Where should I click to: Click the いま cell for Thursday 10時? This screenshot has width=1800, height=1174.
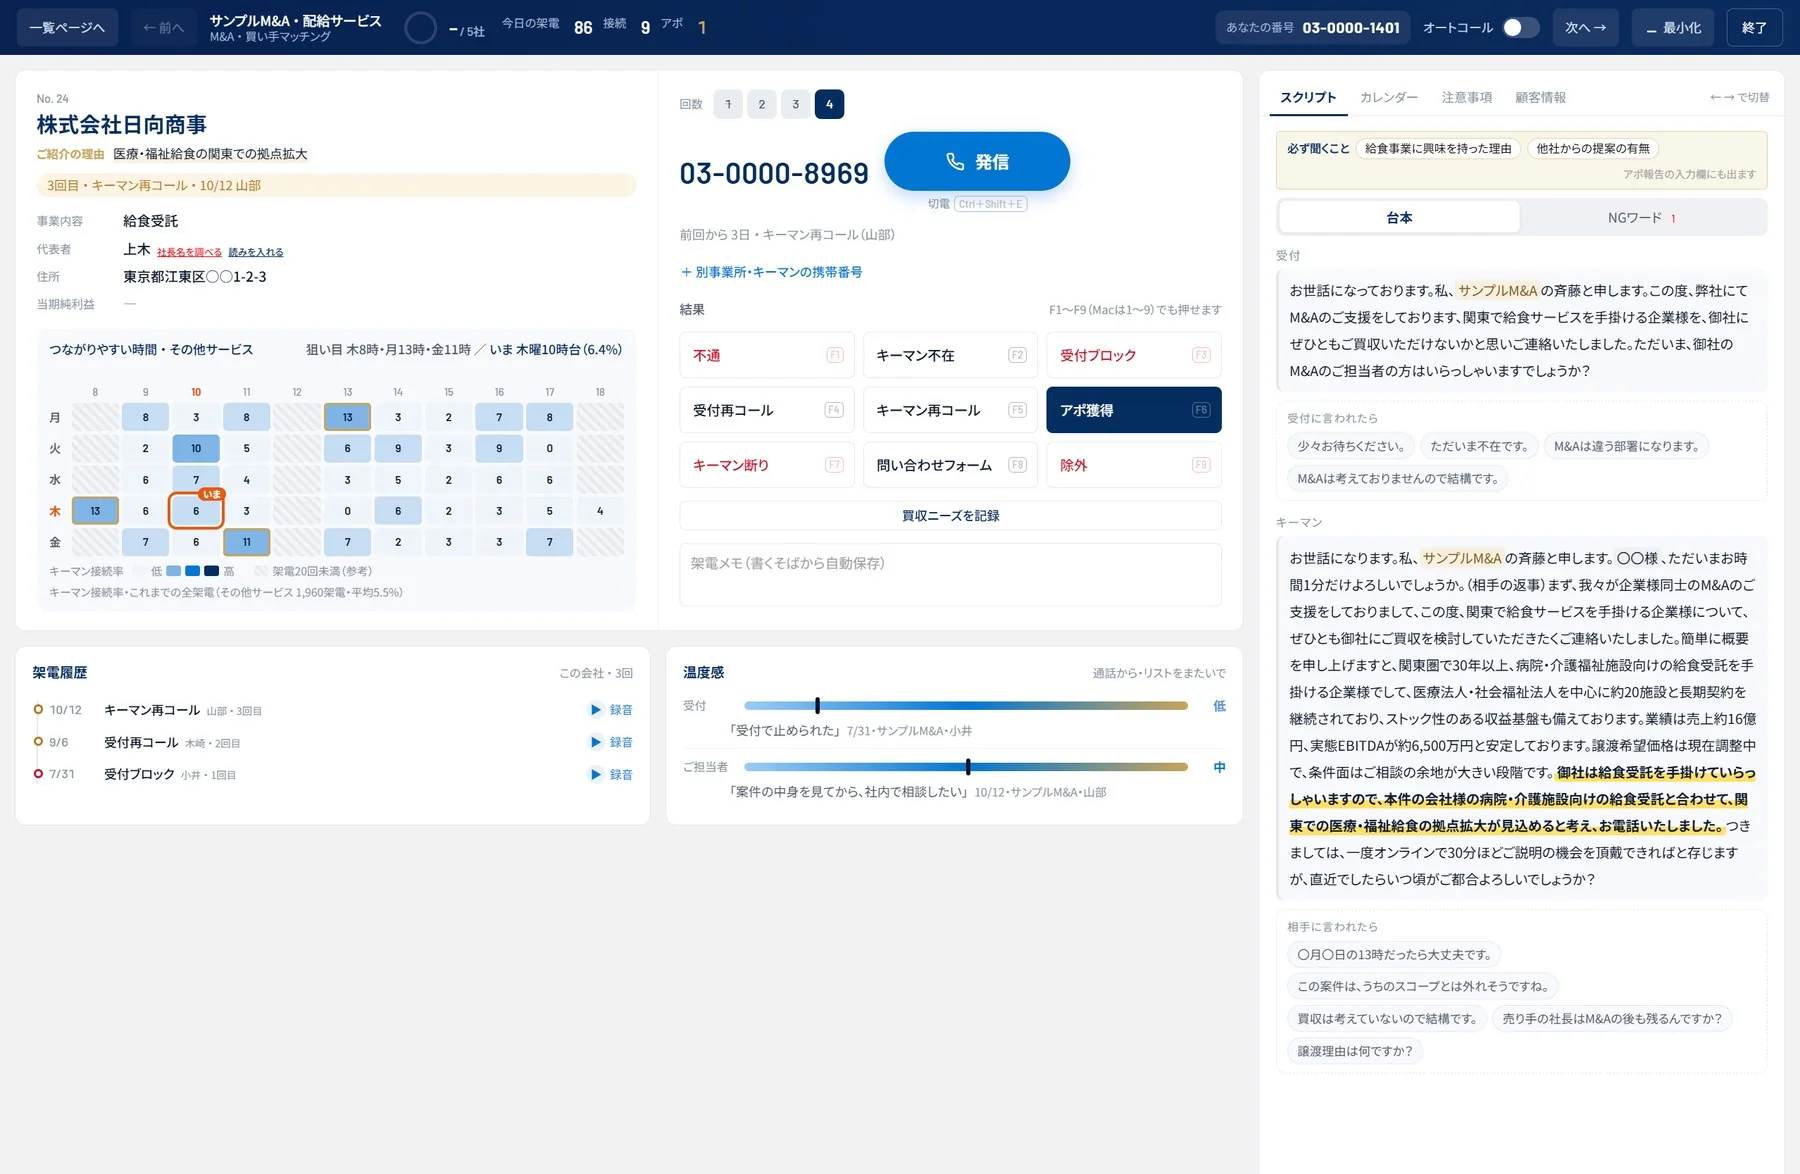196,511
